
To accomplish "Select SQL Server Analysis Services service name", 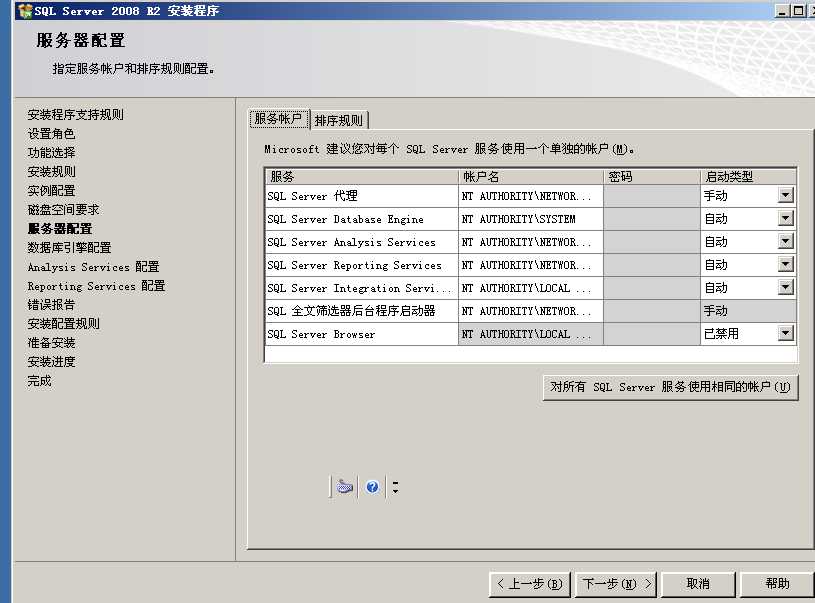I will 362,242.
